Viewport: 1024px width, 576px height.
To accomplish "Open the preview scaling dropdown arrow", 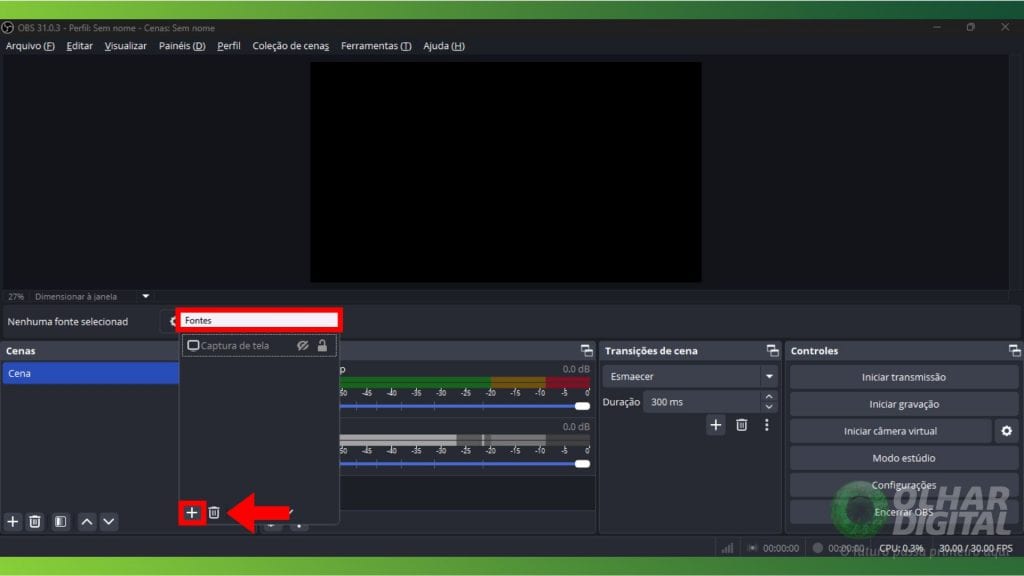I will click(146, 296).
